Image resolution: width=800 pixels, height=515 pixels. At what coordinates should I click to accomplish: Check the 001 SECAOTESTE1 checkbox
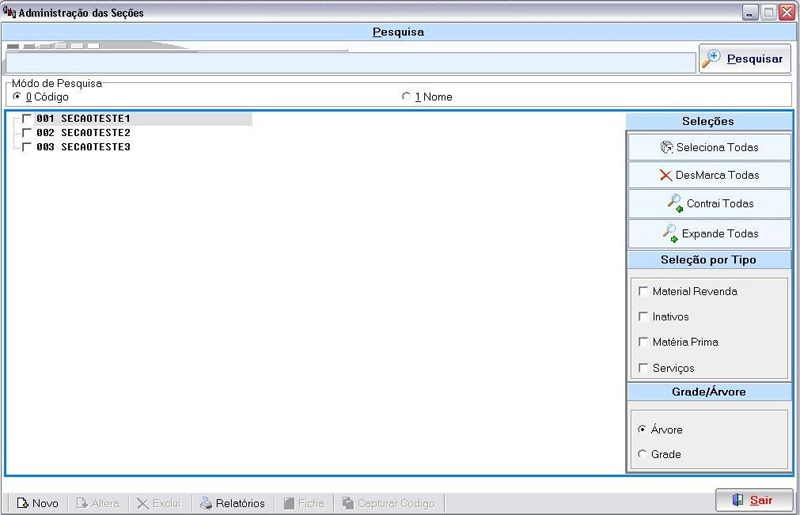coord(27,118)
